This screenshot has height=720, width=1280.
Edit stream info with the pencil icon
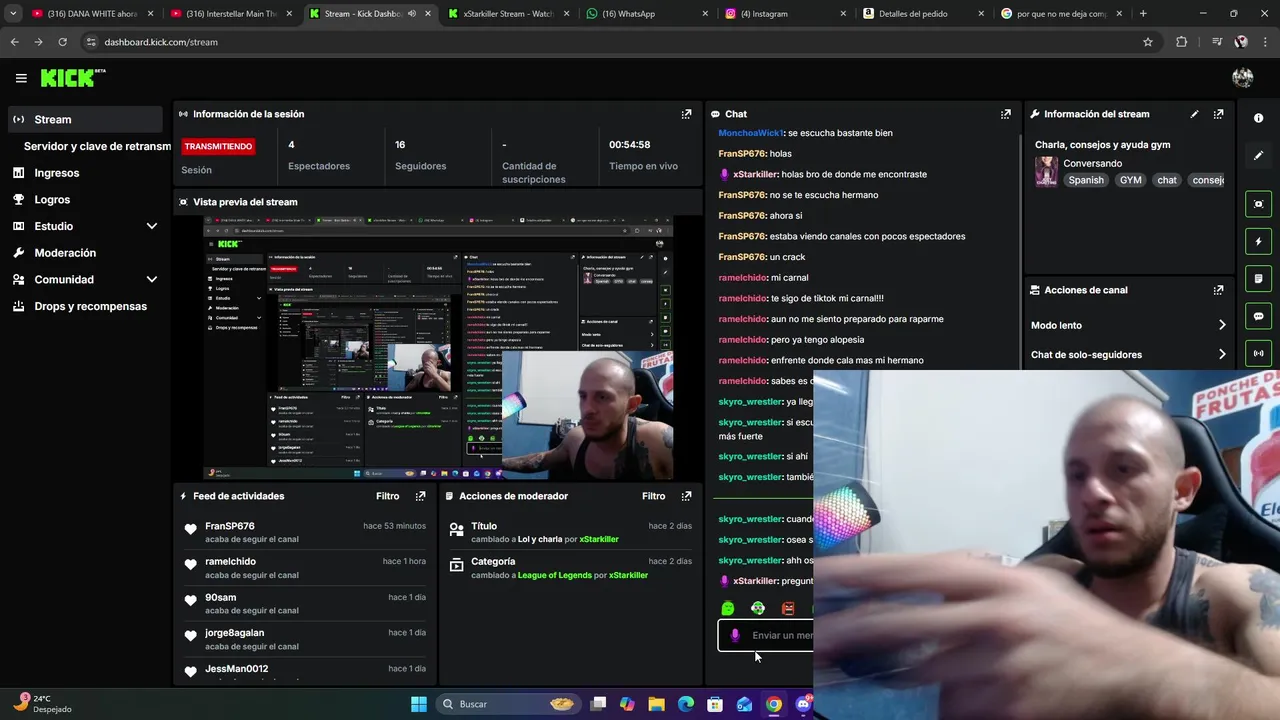pos(1194,114)
